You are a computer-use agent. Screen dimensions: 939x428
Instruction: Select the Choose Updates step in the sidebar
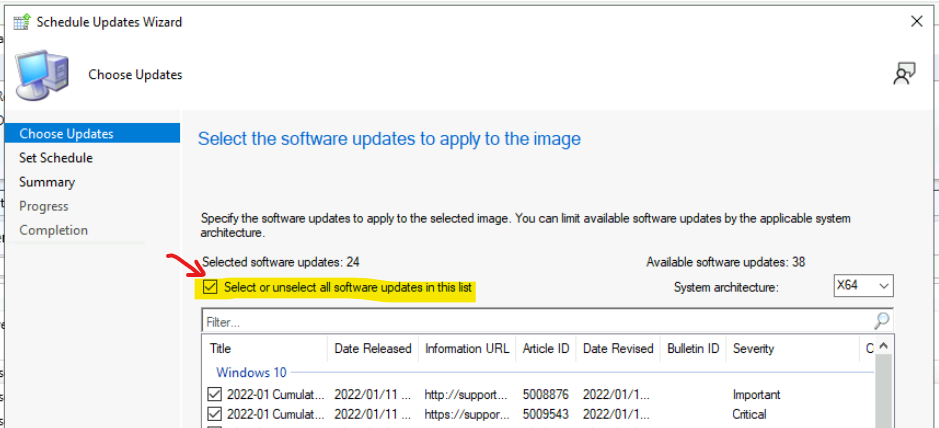(x=66, y=134)
